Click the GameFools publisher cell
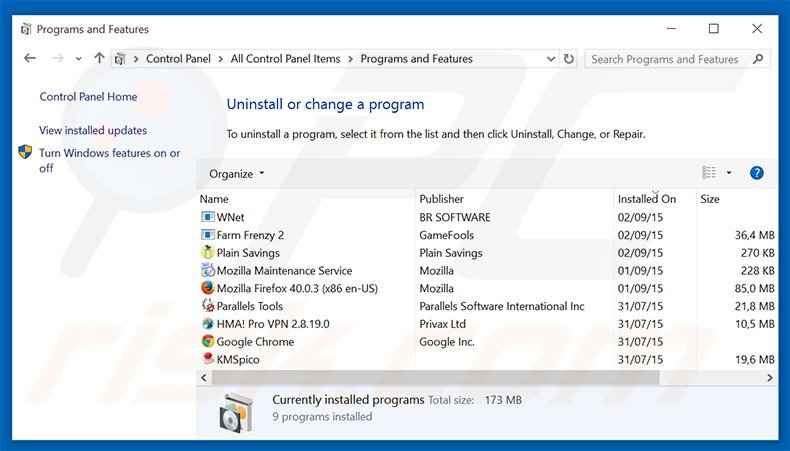The height and width of the screenshot is (451, 790). [446, 235]
